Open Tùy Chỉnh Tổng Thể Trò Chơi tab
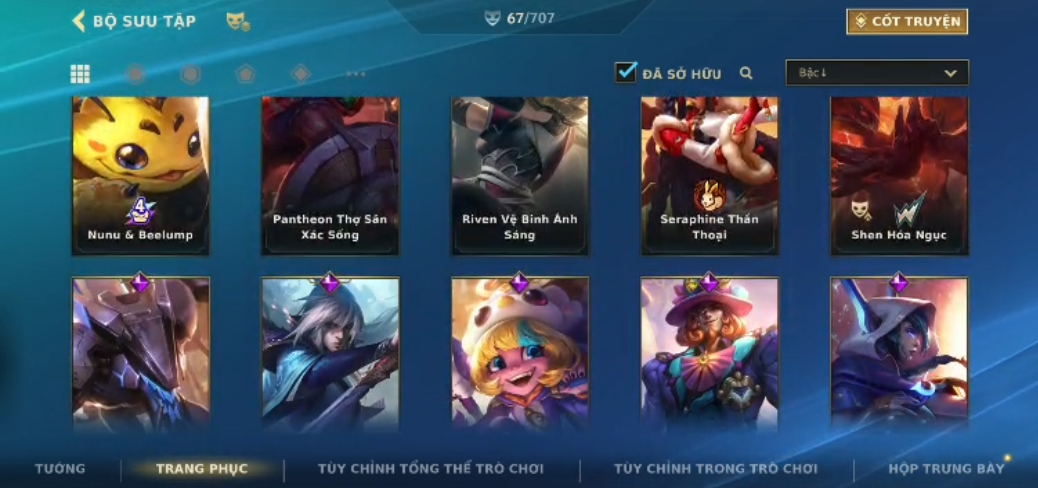Screen dimensions: 1038x488 pos(431,469)
